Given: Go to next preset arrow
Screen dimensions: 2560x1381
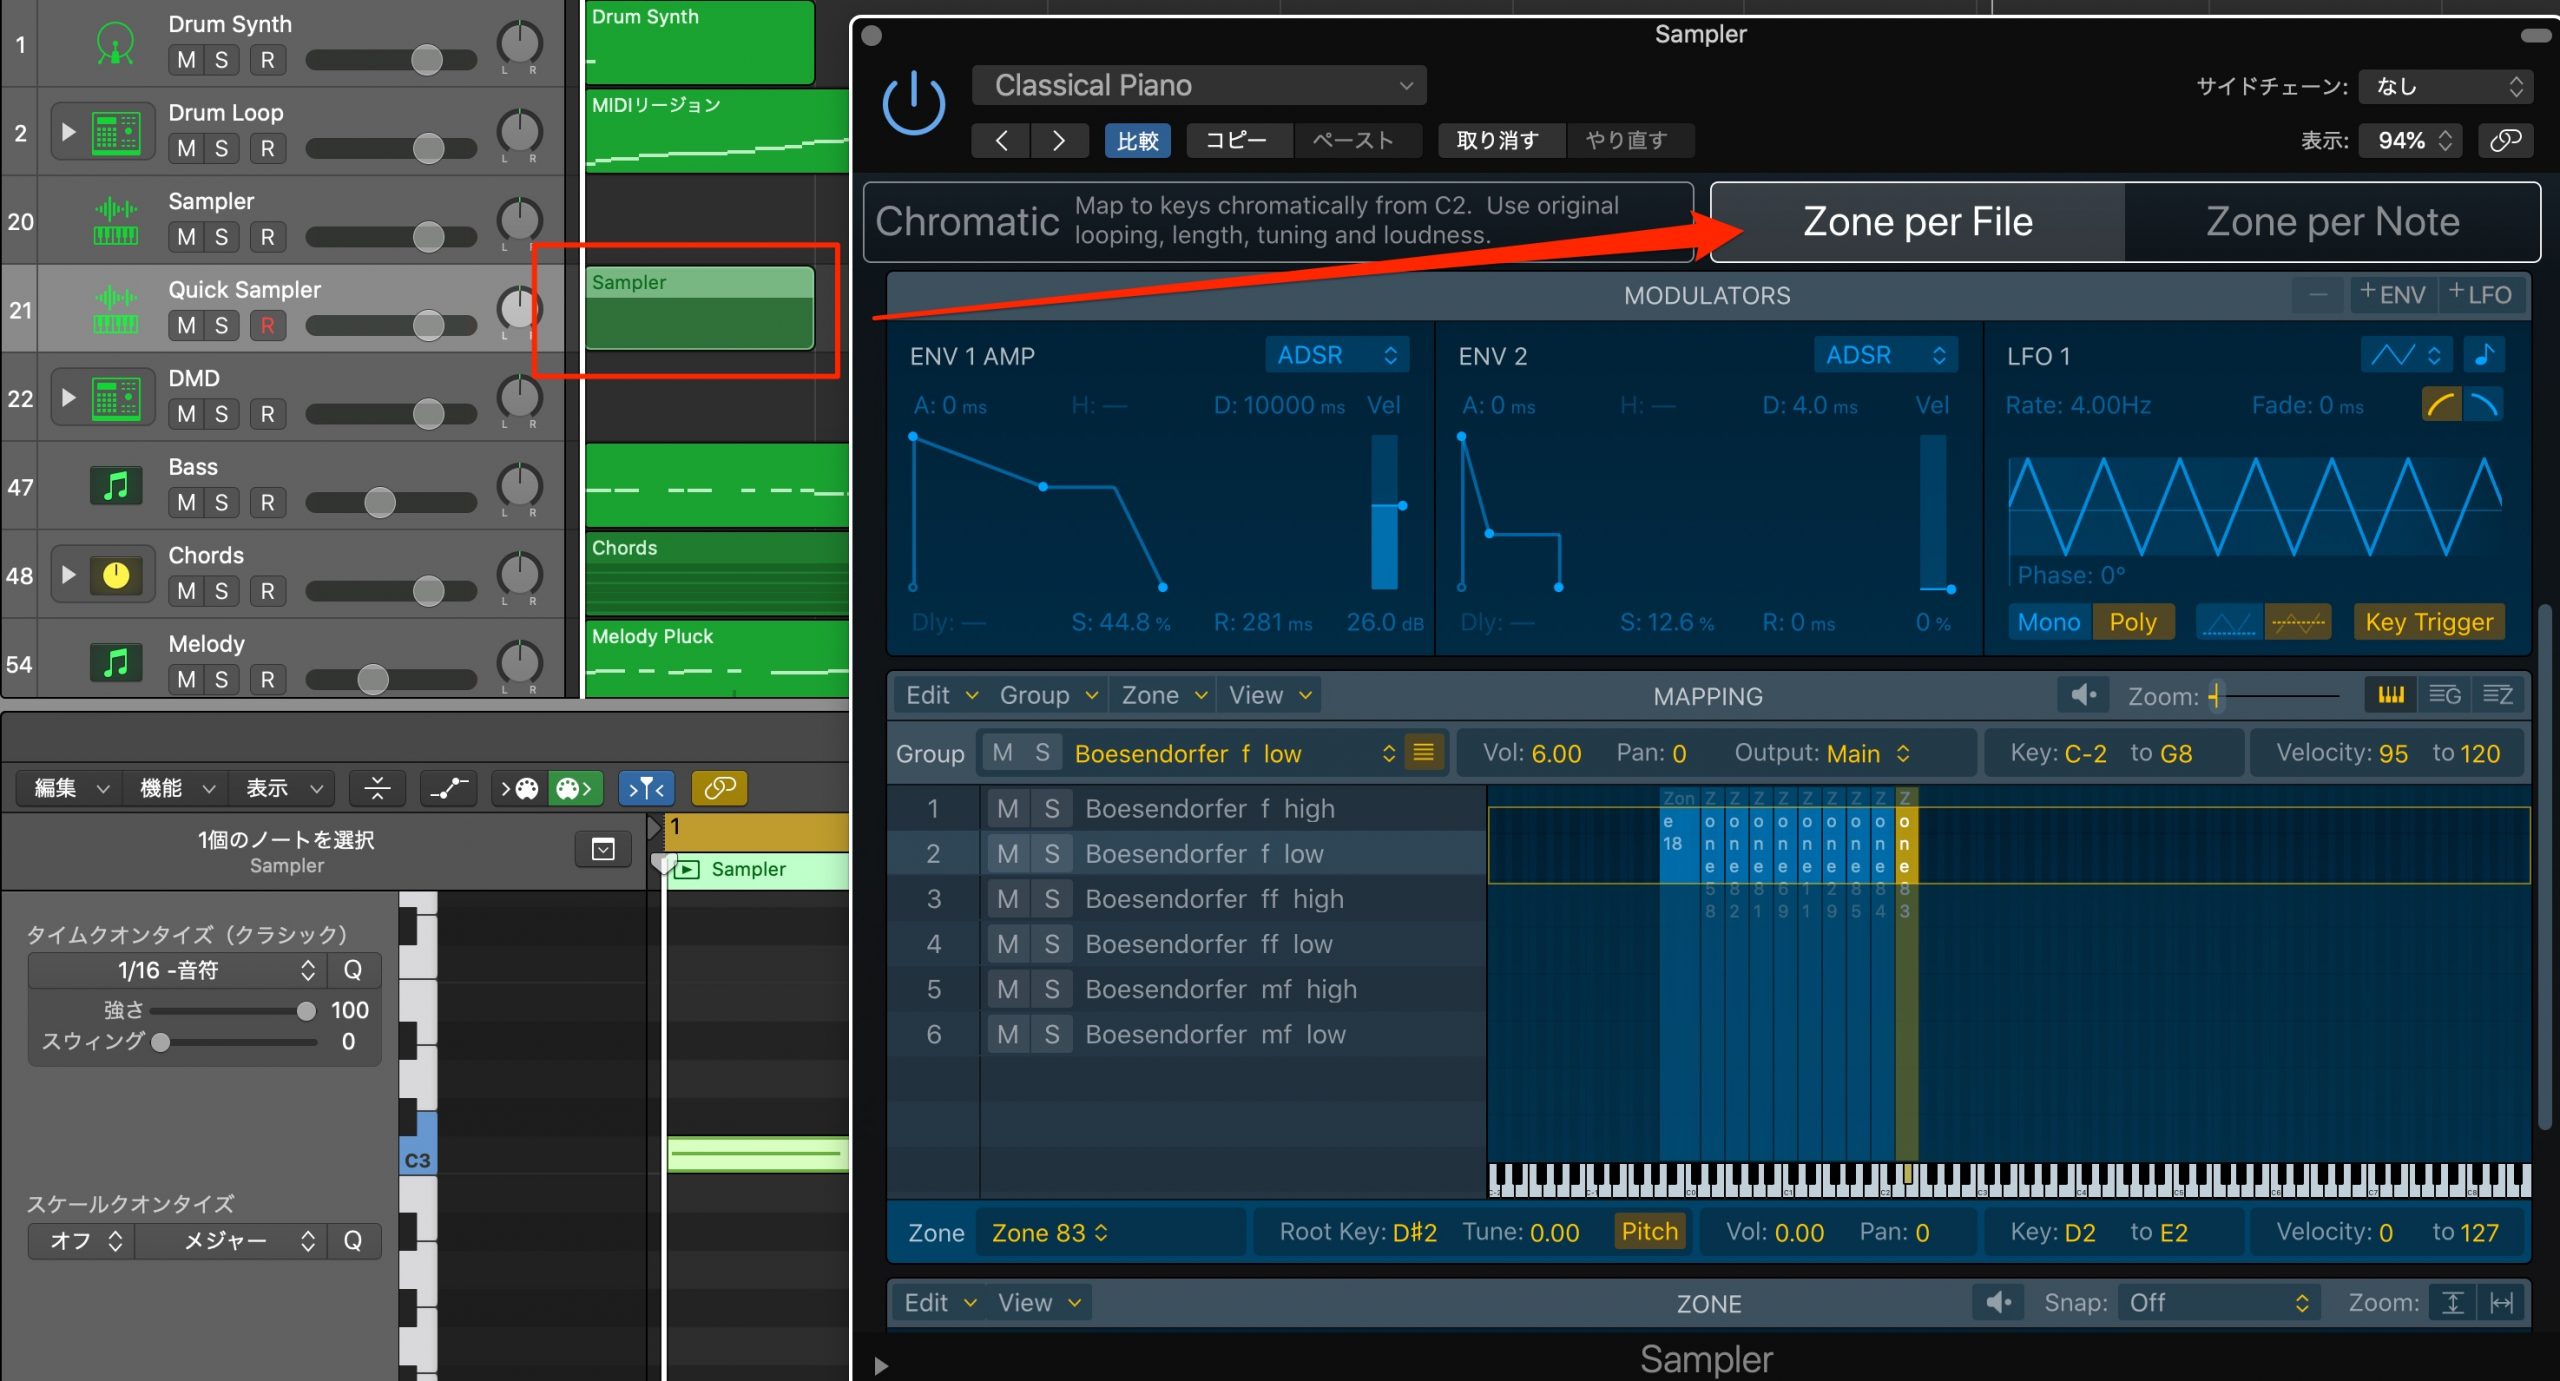Looking at the screenshot, I should [1058, 140].
